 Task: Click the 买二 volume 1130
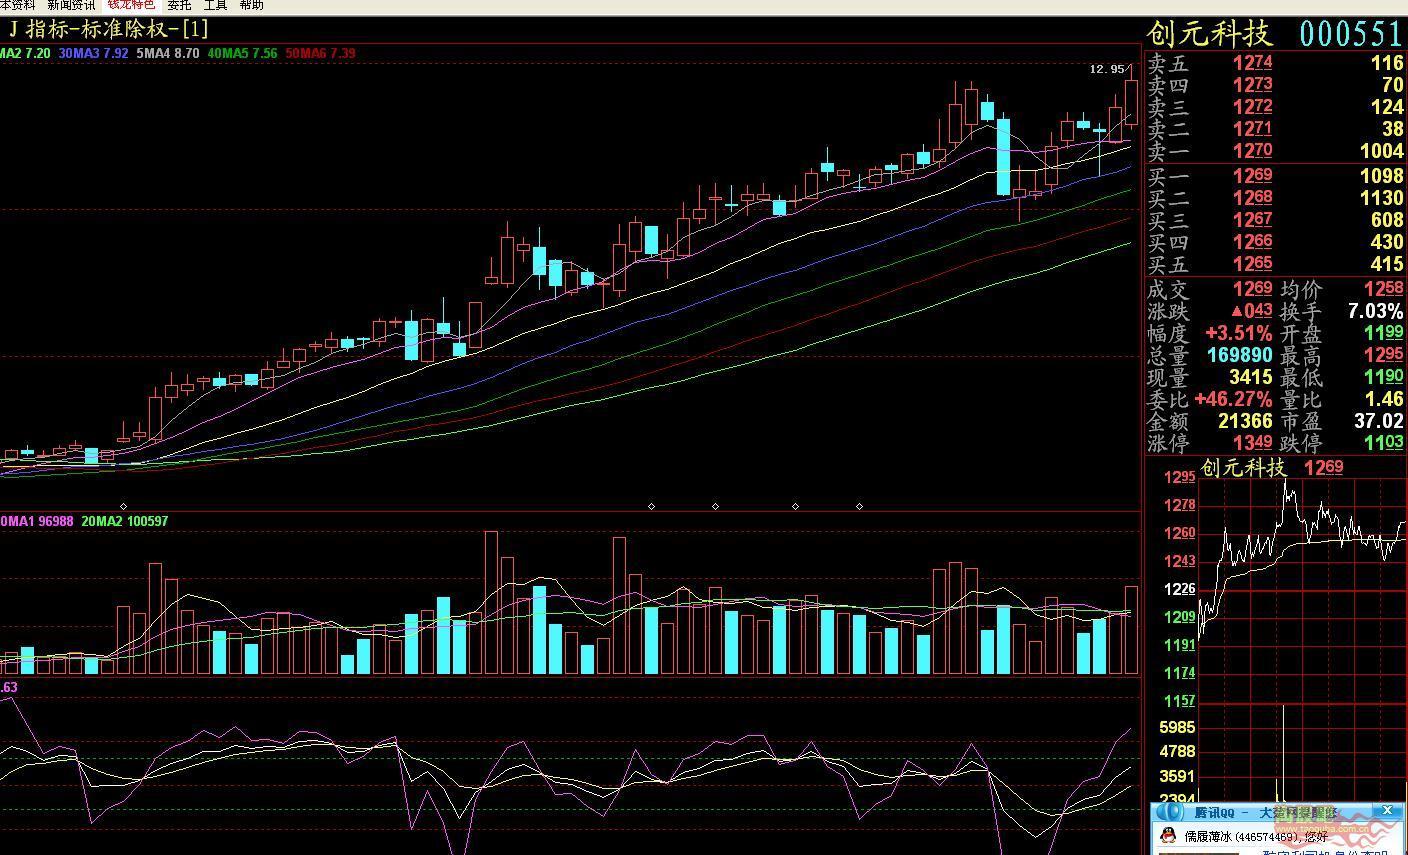[x=1382, y=199]
